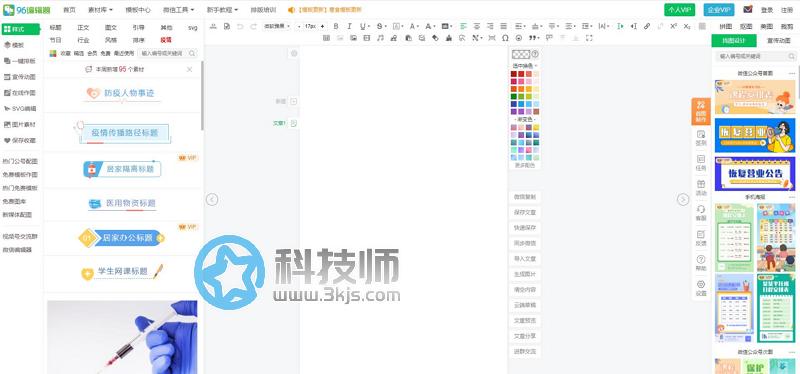Screen dimensions: 800x374
Task: Pick the dark red swatch in palette
Action: pyautogui.click(x=514, y=74)
